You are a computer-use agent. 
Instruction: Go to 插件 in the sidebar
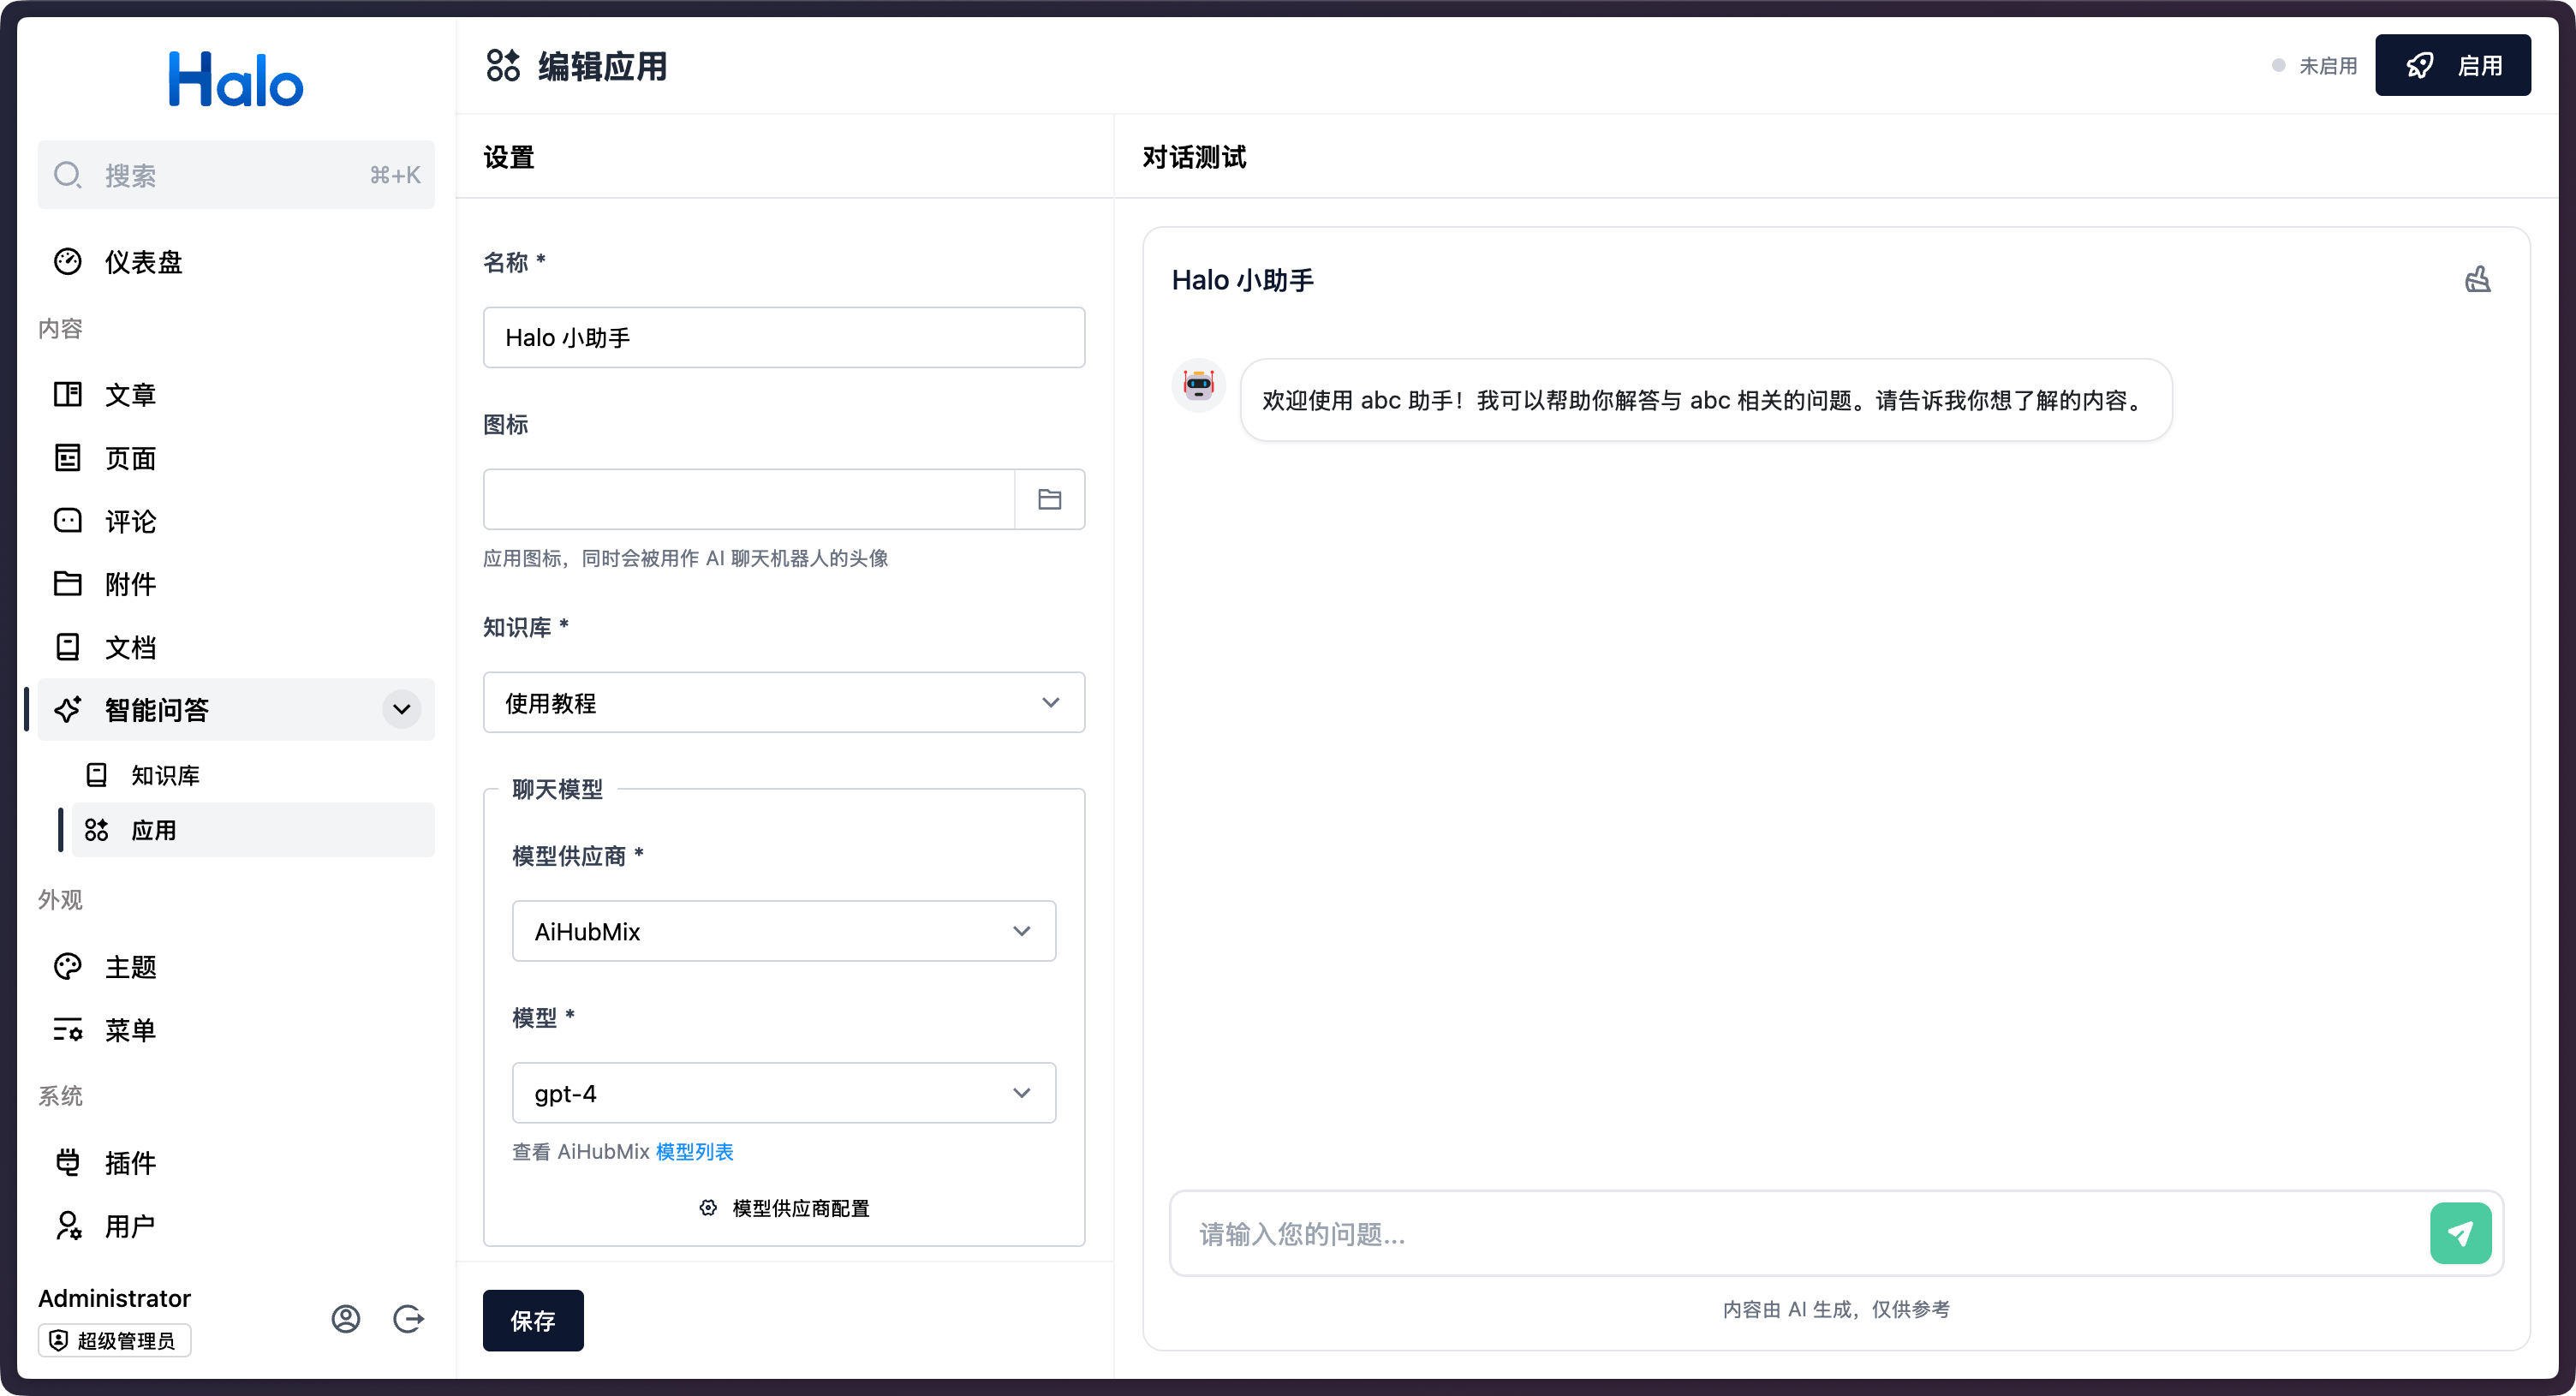coord(236,1162)
